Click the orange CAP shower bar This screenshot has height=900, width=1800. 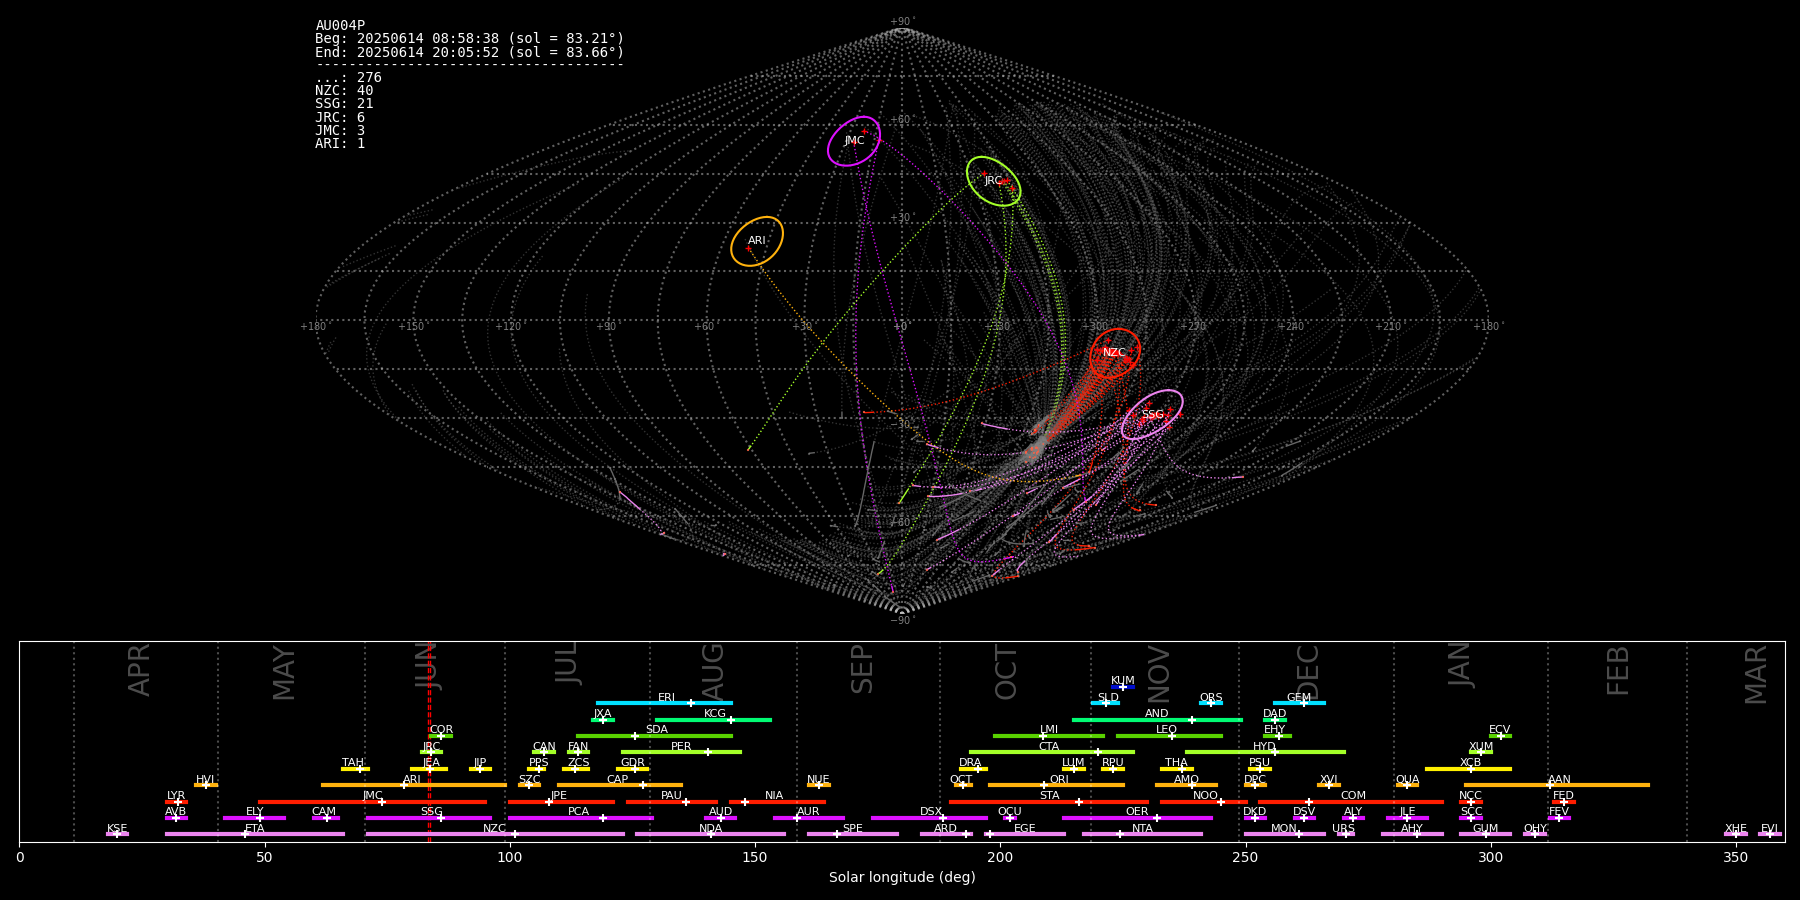pyautogui.click(x=619, y=784)
